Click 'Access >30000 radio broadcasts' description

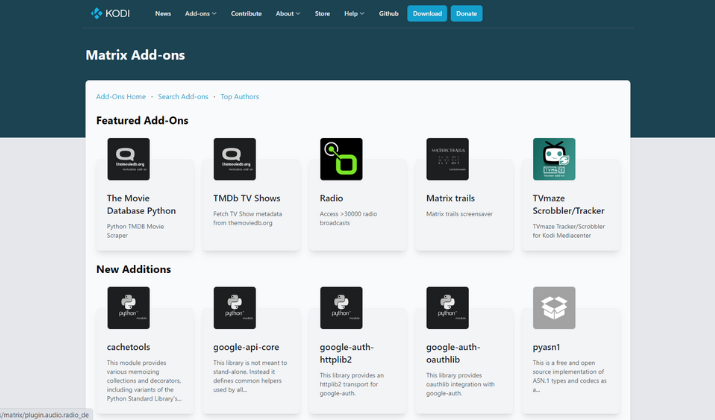tap(348, 218)
